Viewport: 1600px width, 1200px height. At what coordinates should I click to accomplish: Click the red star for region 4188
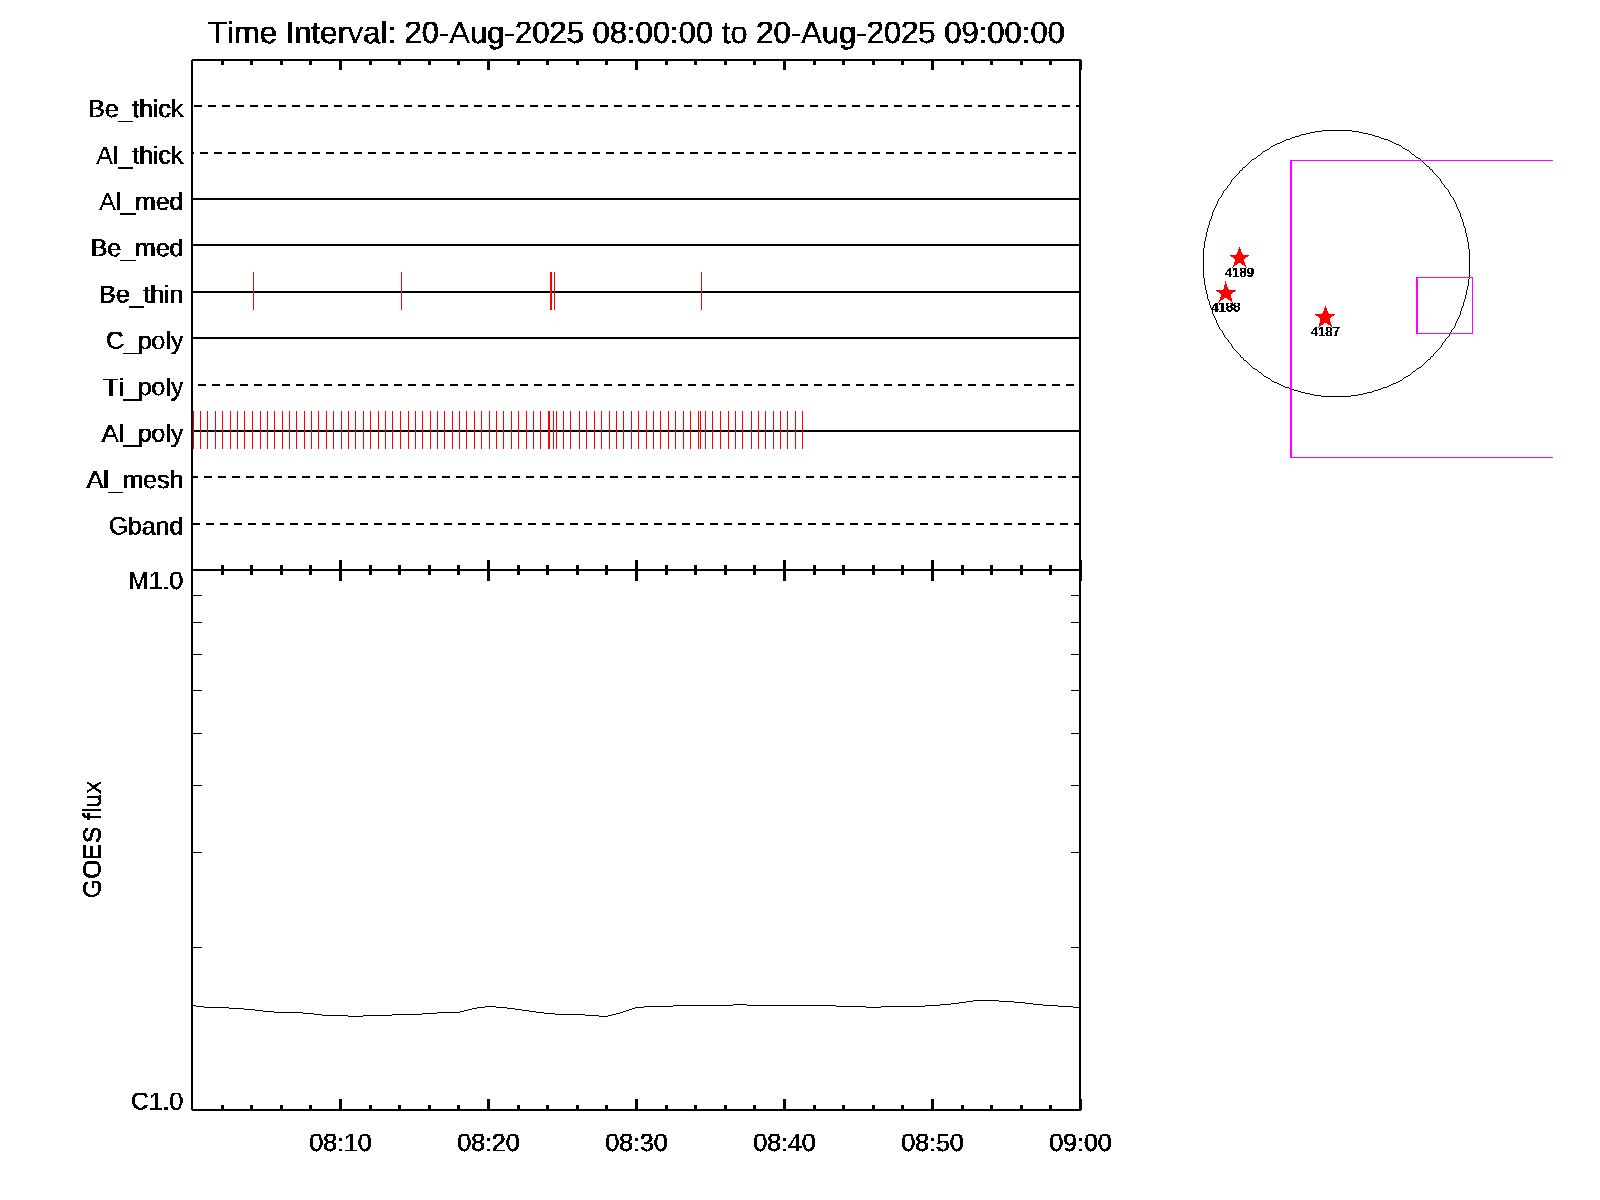pos(1225,293)
